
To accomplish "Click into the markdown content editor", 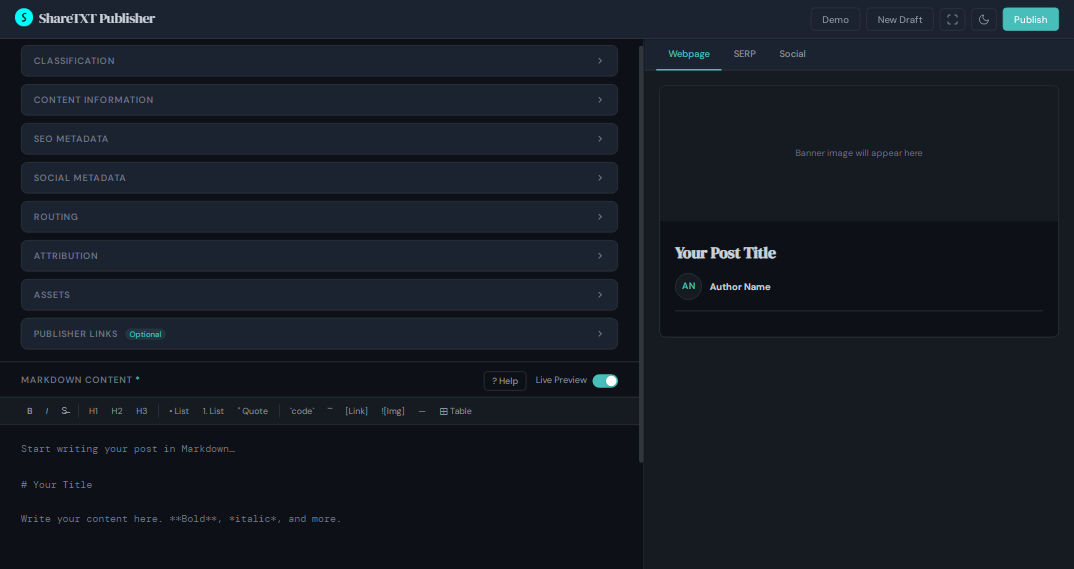I will tap(319, 497).
